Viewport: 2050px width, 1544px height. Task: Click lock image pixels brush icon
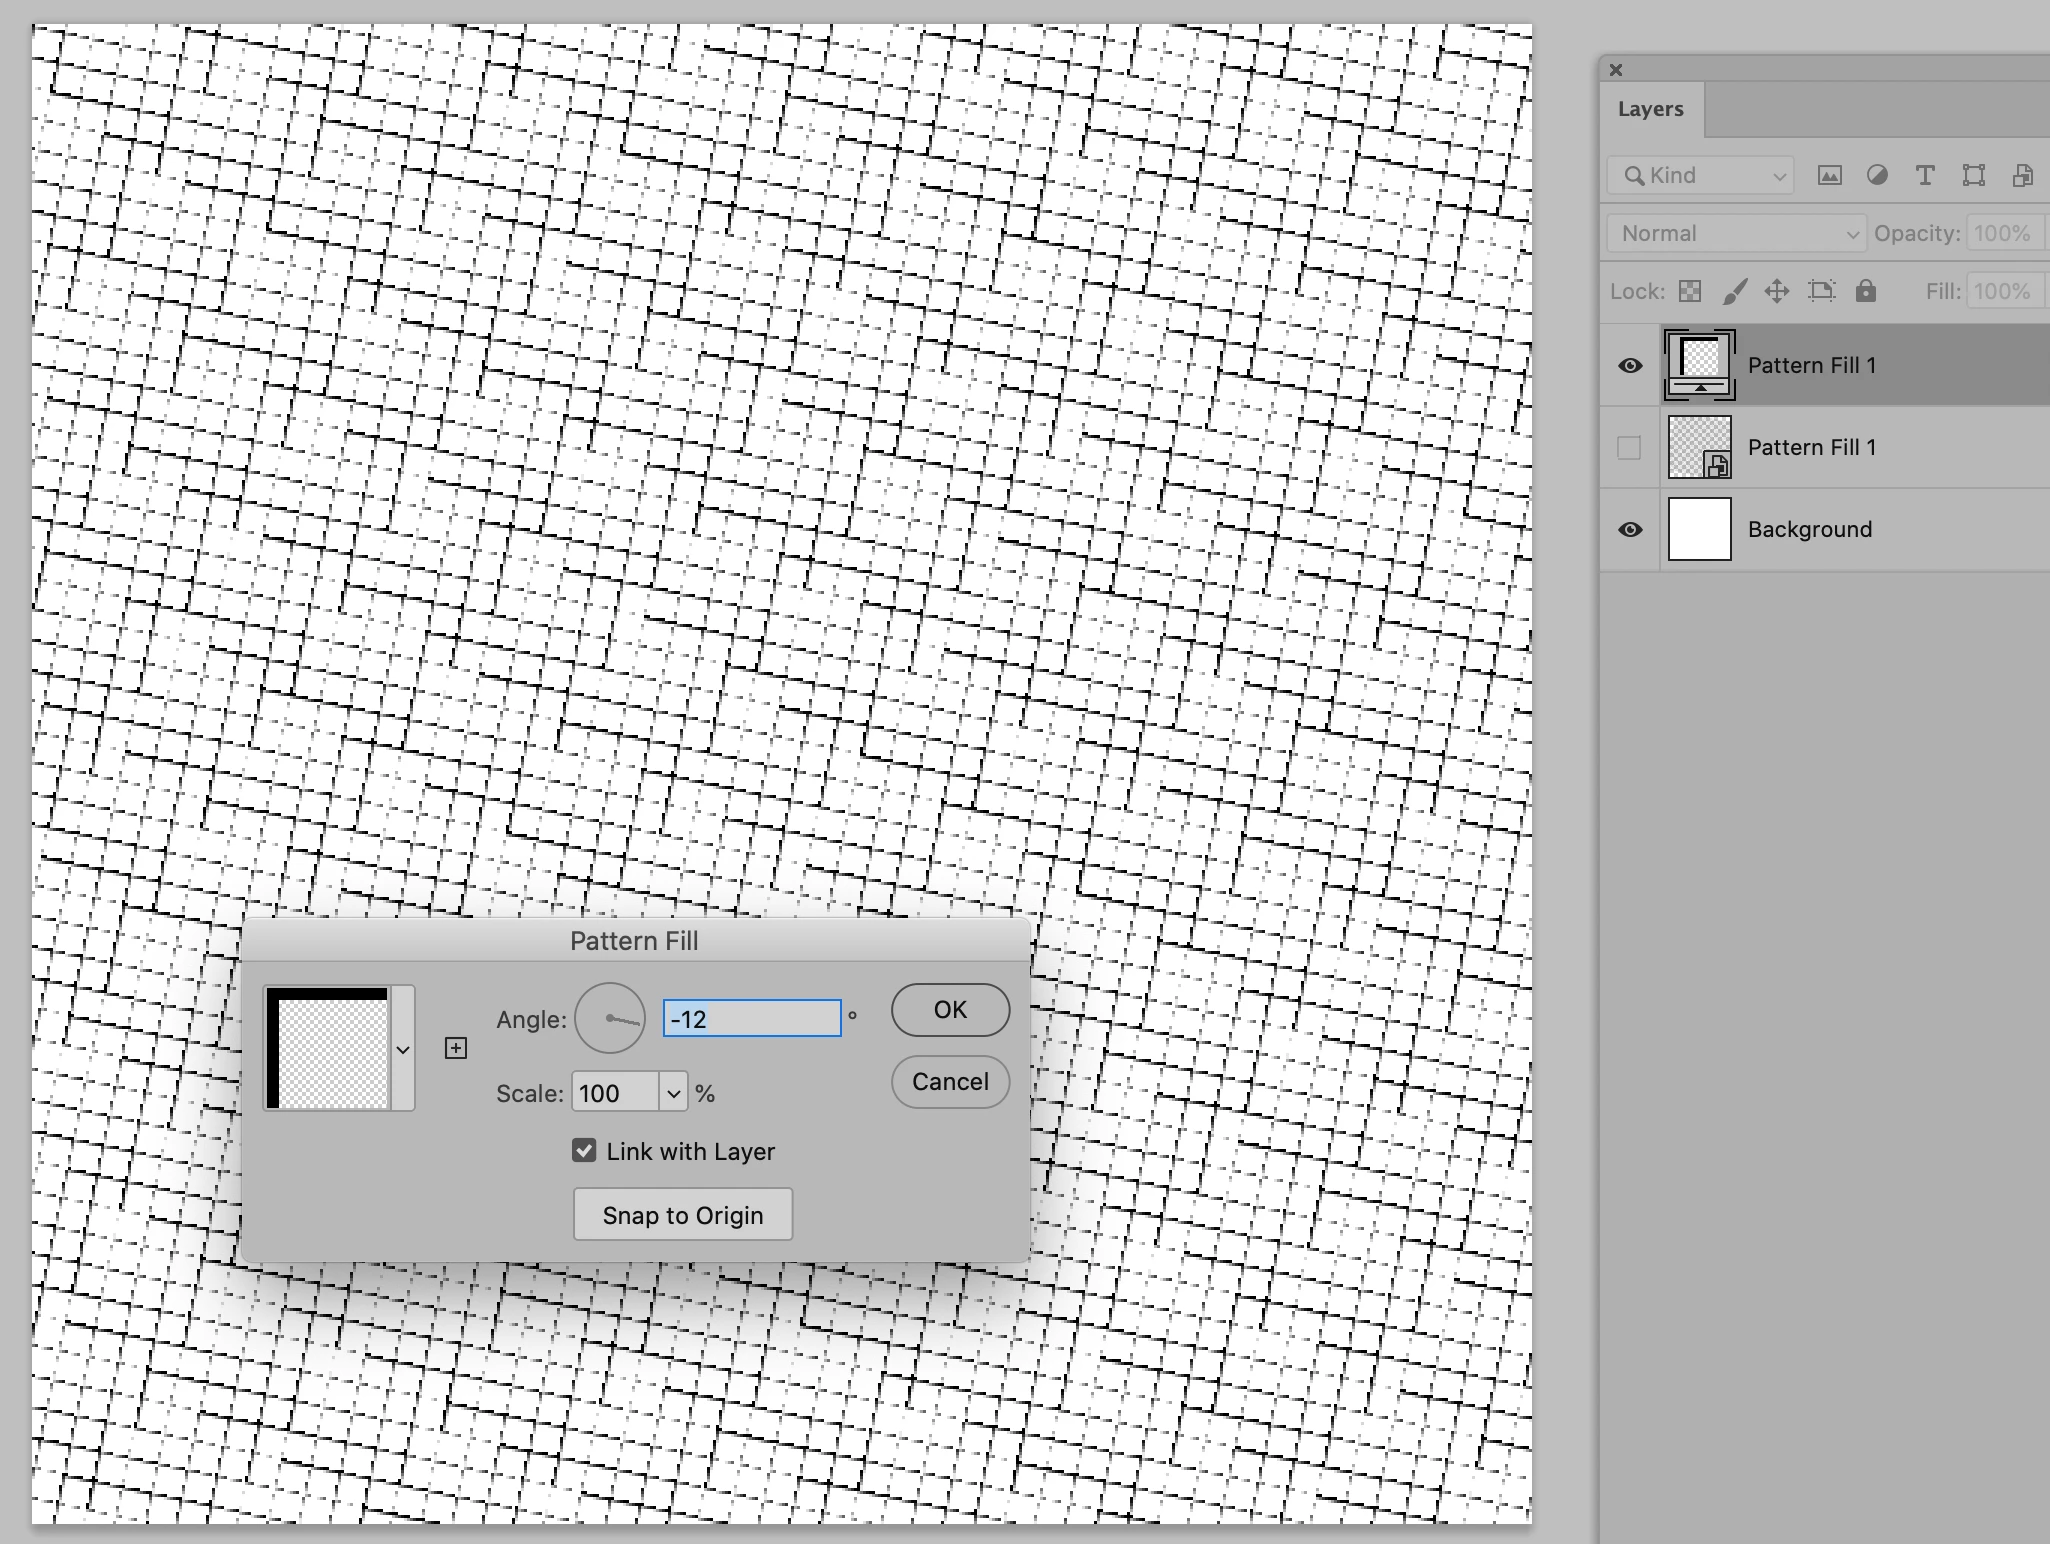point(1734,291)
